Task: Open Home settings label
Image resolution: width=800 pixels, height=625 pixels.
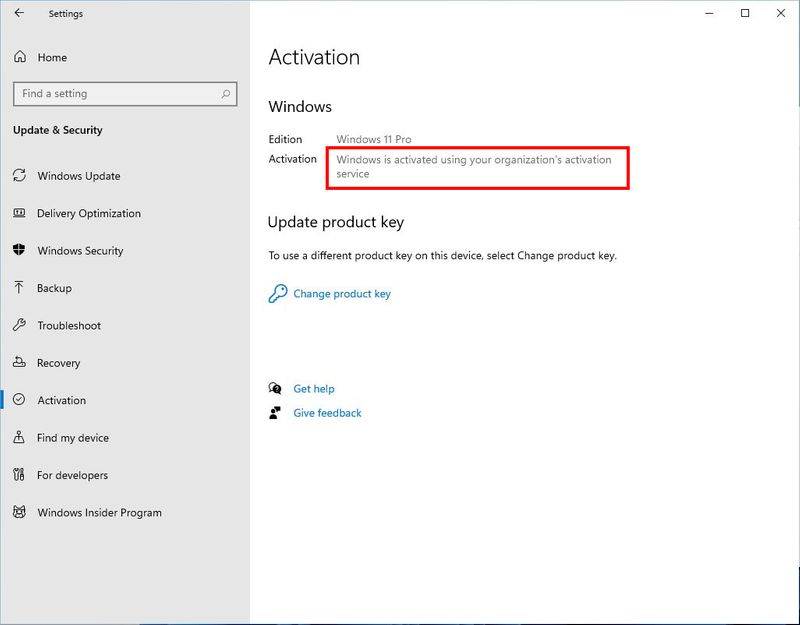Action: (x=52, y=58)
